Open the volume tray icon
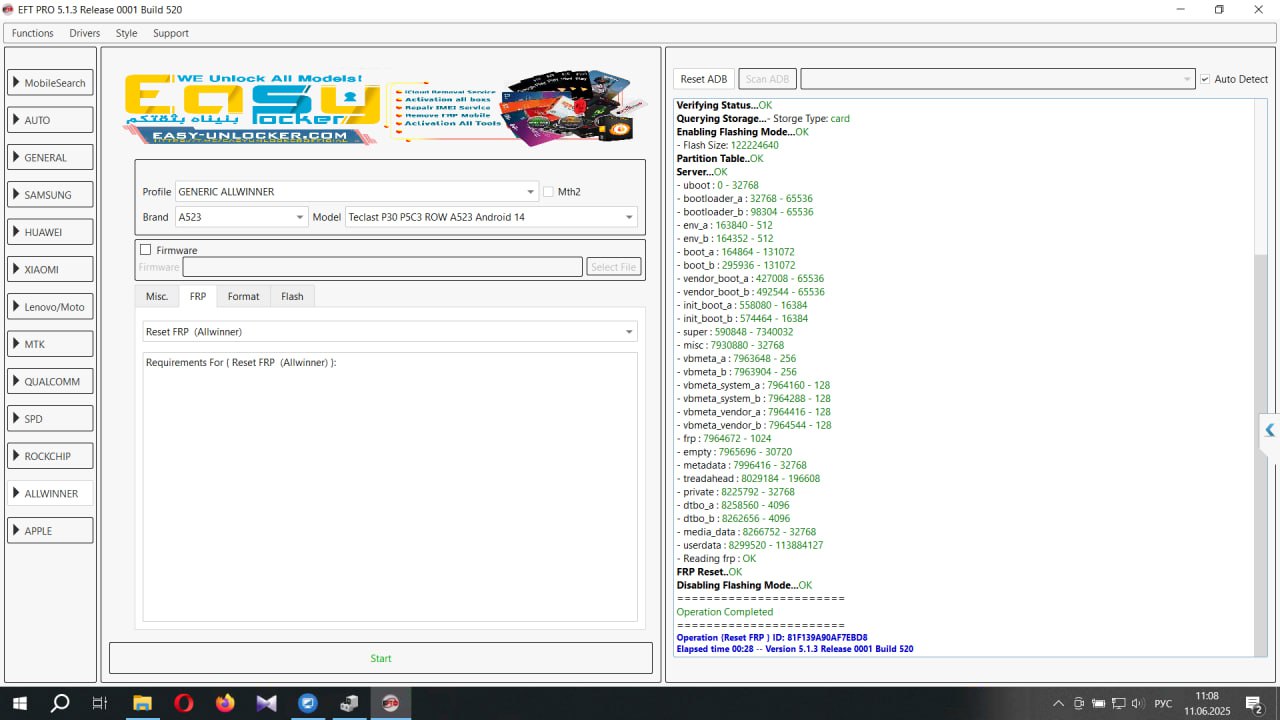This screenshot has width=1280, height=720. [1137, 703]
